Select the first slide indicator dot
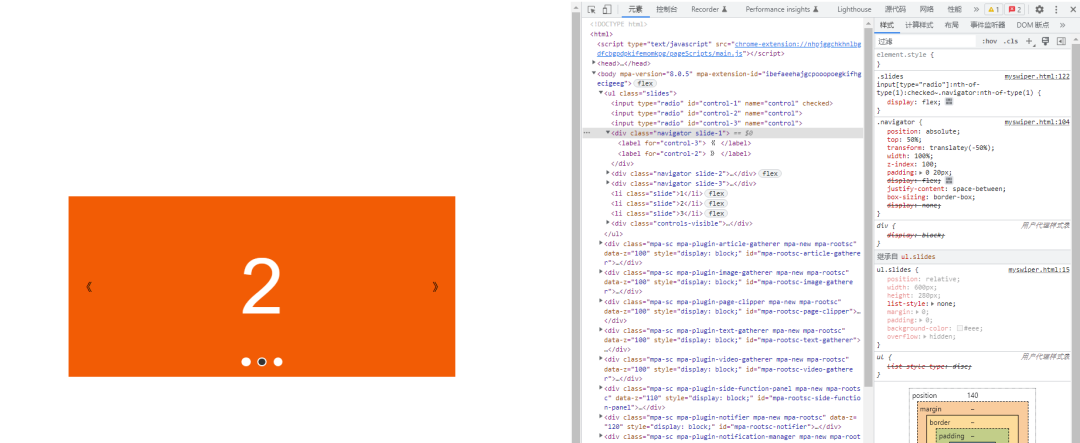Image resolution: width=1080 pixels, height=443 pixels. click(x=246, y=362)
